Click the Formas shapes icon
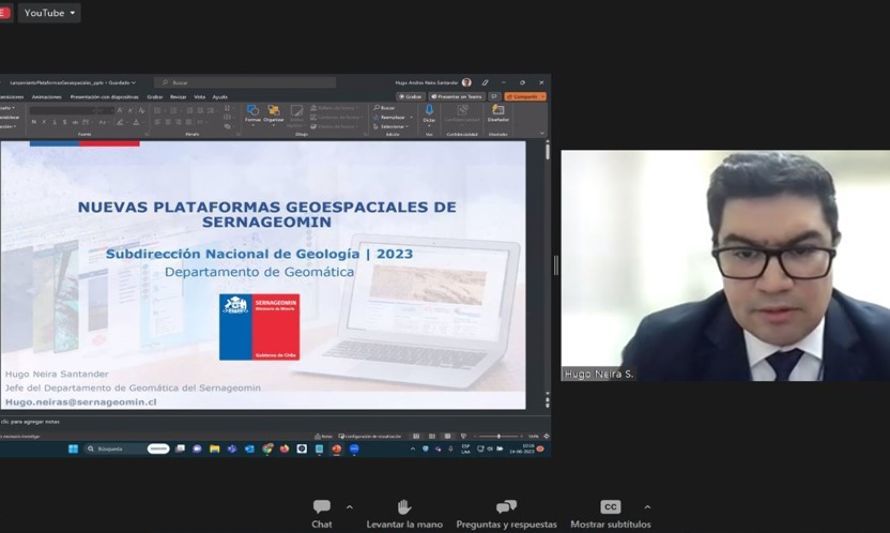The width and height of the screenshot is (890, 533). (253, 114)
